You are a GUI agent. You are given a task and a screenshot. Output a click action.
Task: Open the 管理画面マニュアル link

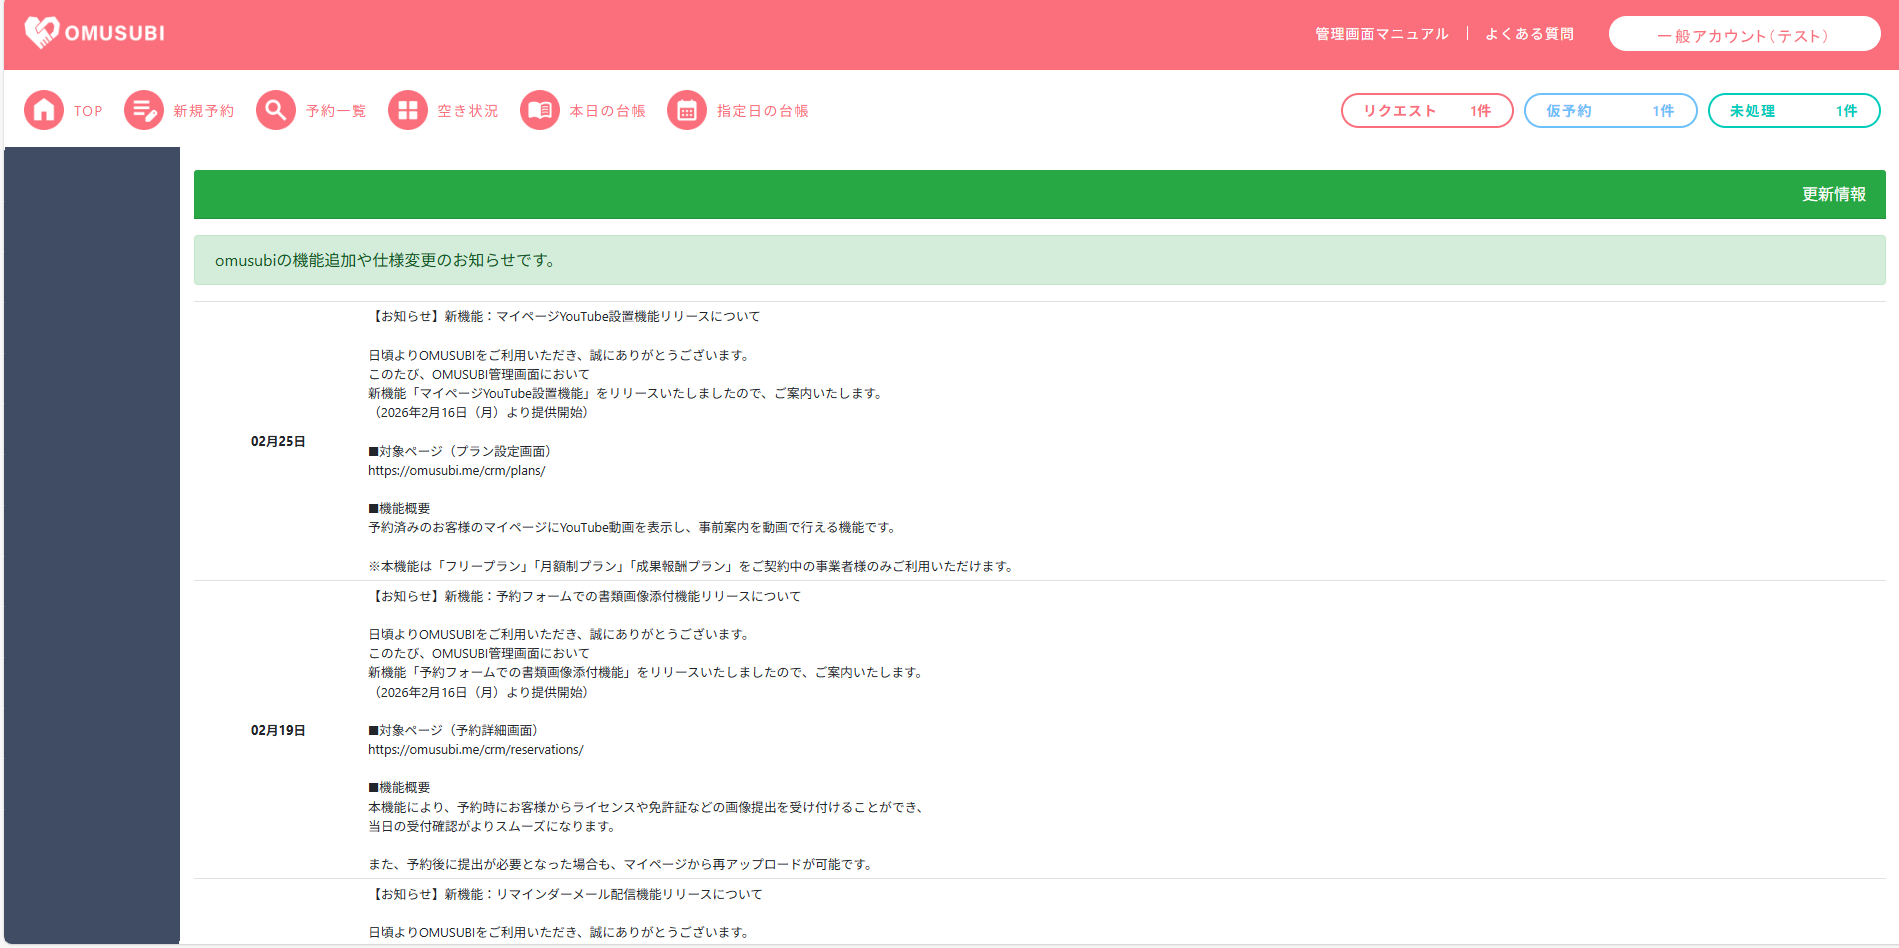pyautogui.click(x=1381, y=34)
